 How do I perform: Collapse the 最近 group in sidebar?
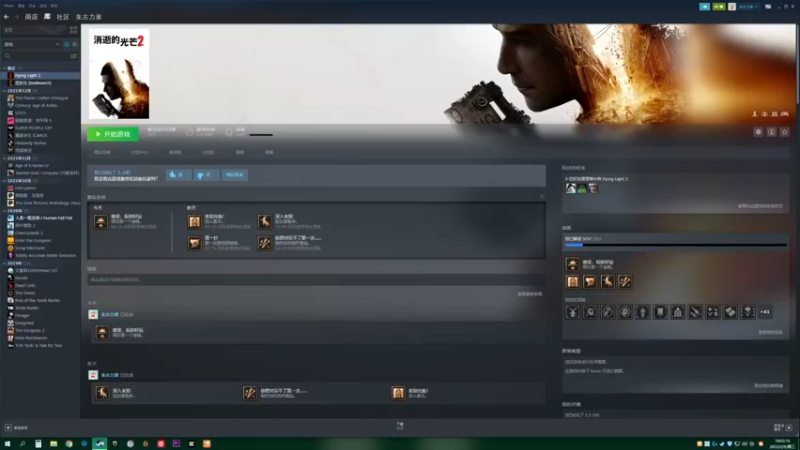point(4,68)
